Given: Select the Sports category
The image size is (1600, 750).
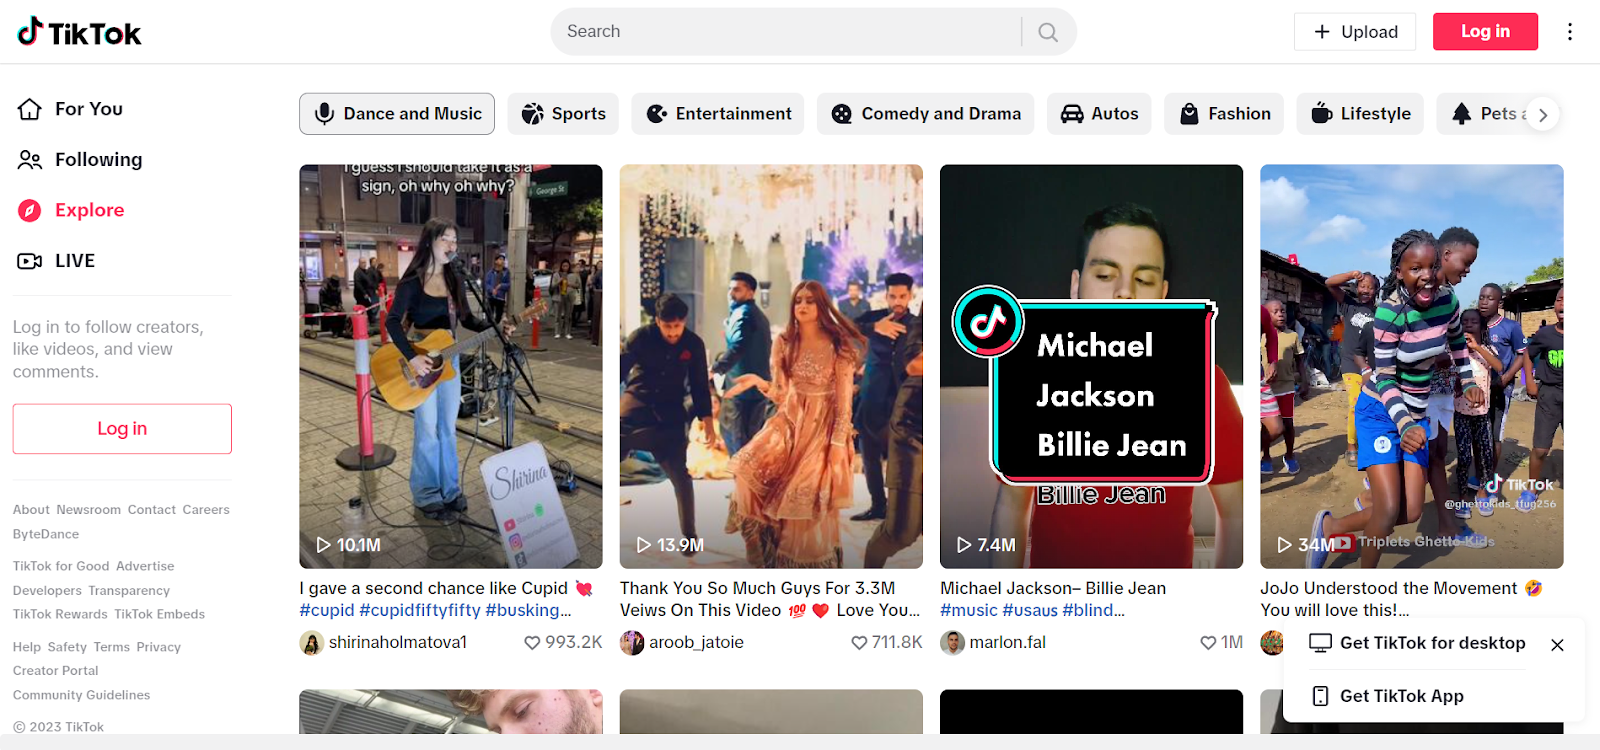Looking at the screenshot, I should pos(563,114).
